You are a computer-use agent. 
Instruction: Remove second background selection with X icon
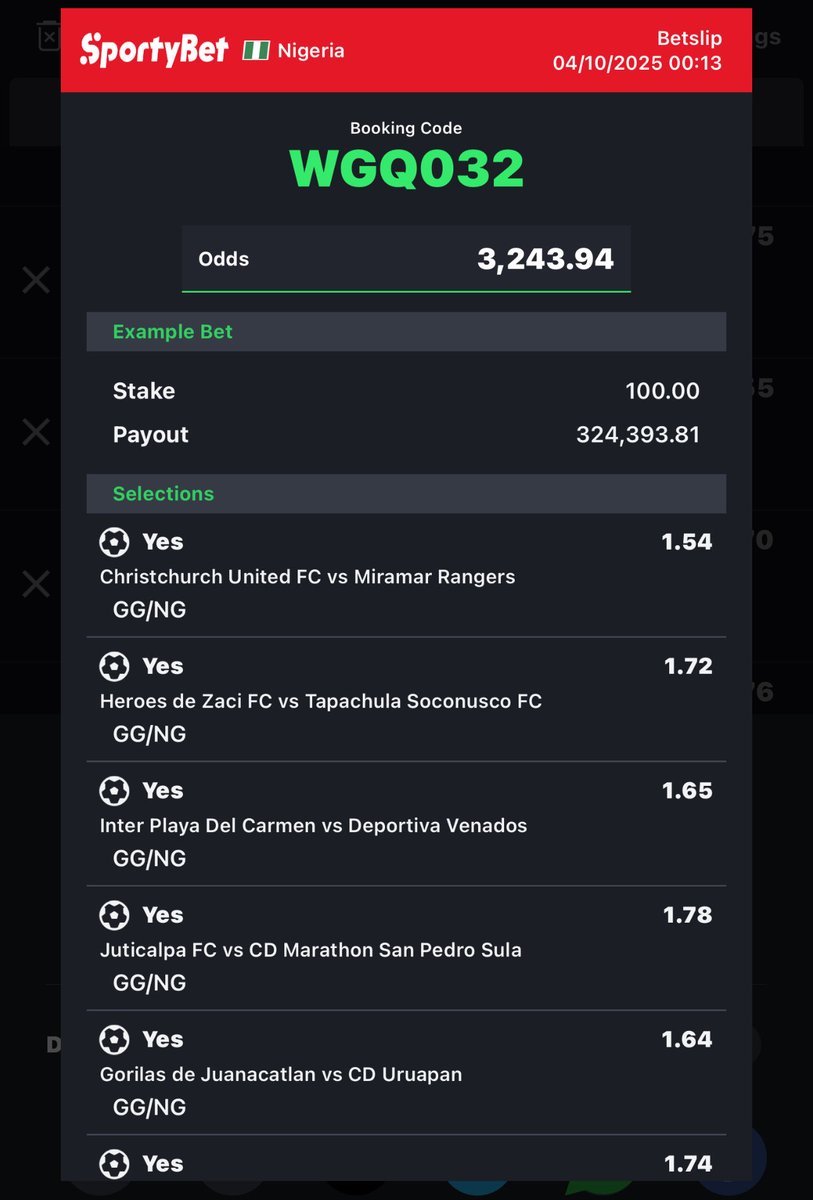click(x=36, y=432)
